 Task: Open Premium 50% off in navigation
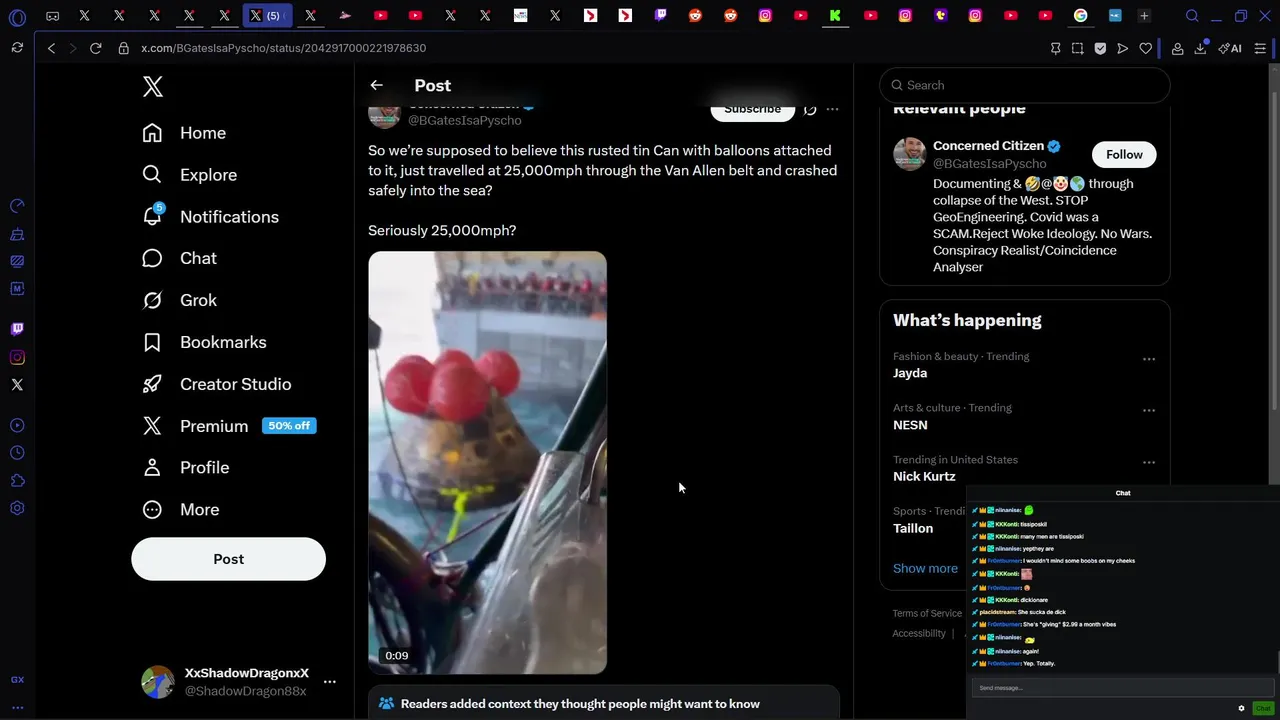click(229, 427)
